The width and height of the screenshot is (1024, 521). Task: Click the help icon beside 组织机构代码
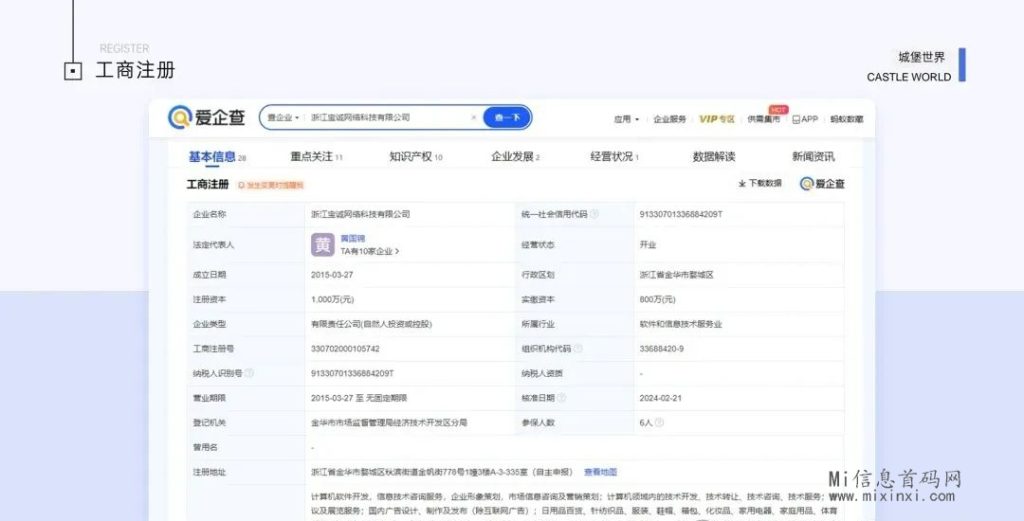579,348
